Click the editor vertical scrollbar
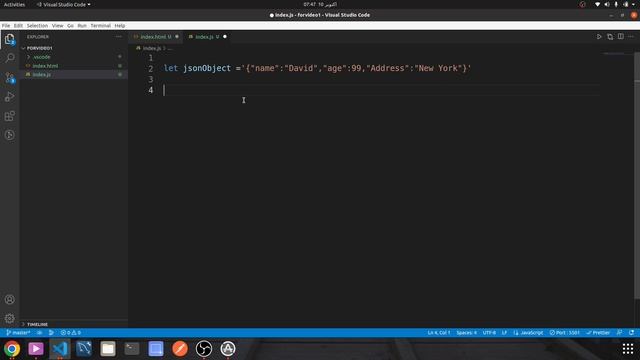This screenshot has width=640, height=360. coord(637,176)
